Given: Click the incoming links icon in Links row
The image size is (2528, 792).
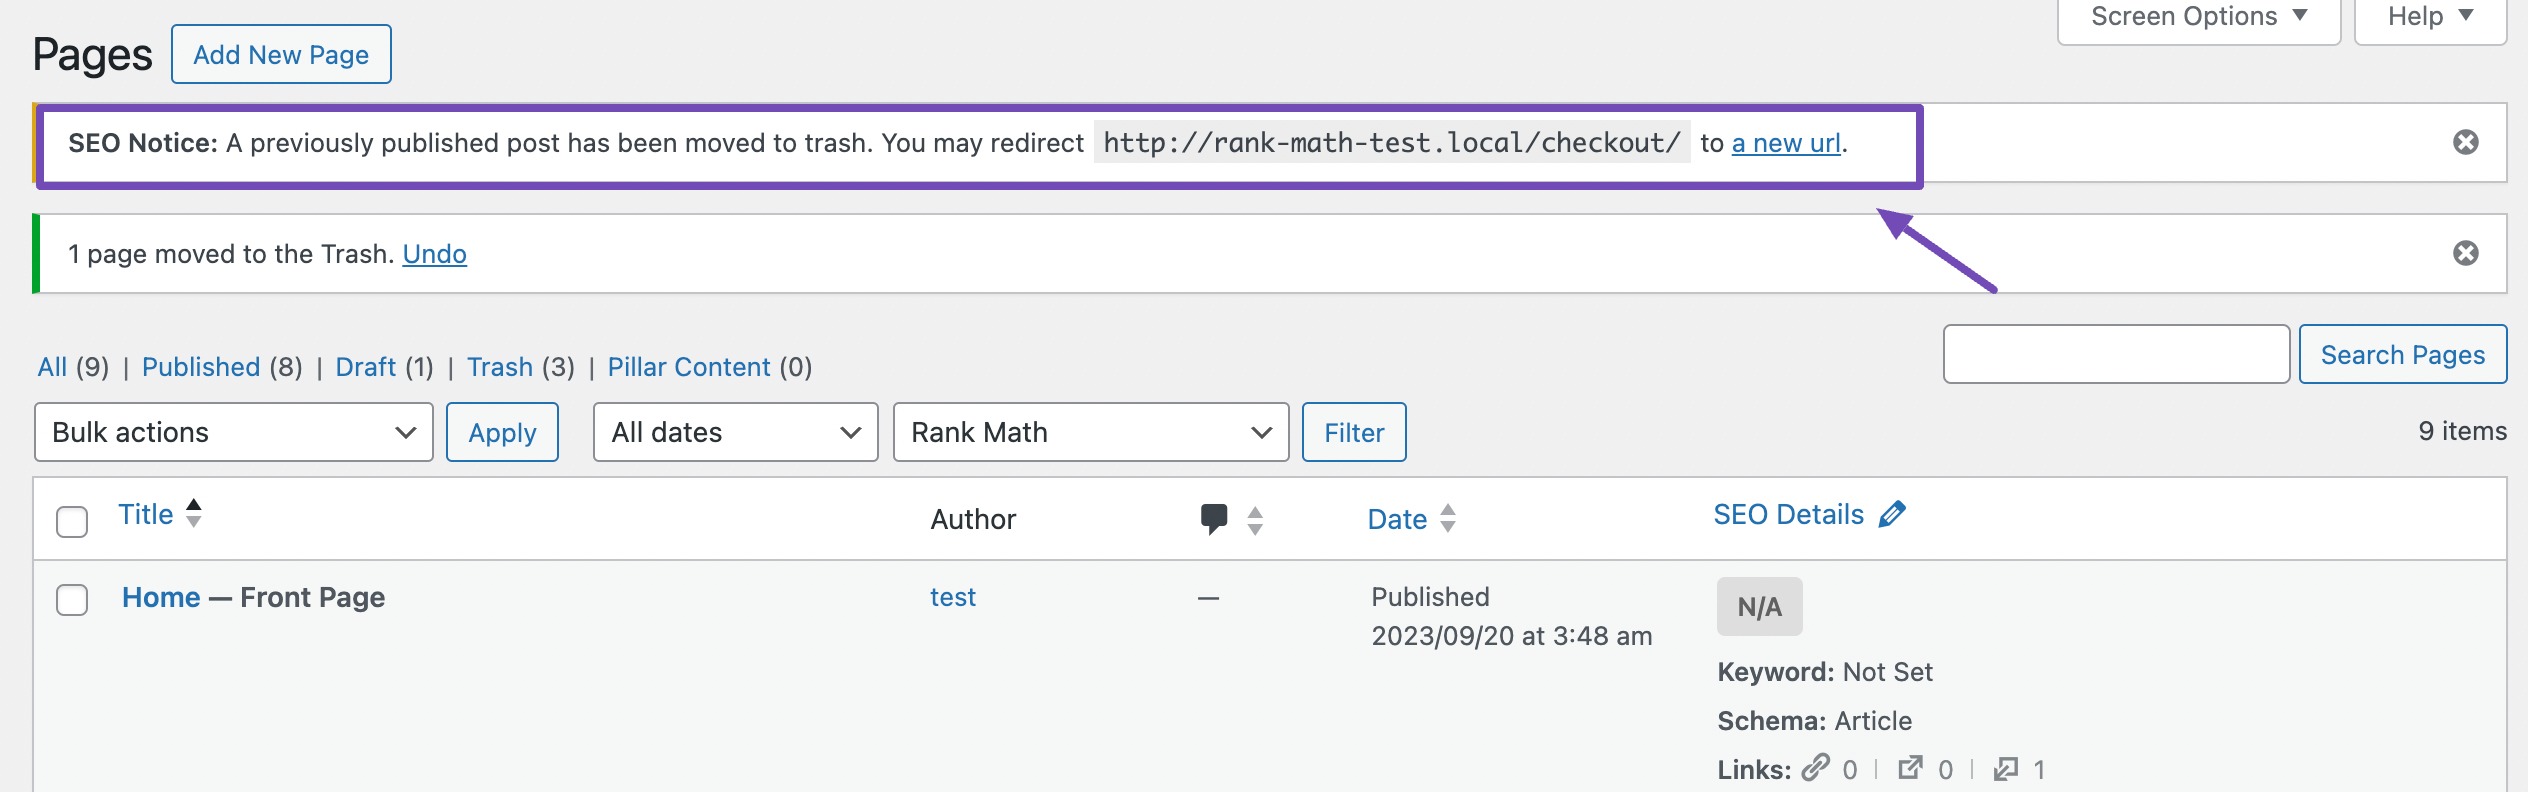Looking at the screenshot, I should (2005, 768).
